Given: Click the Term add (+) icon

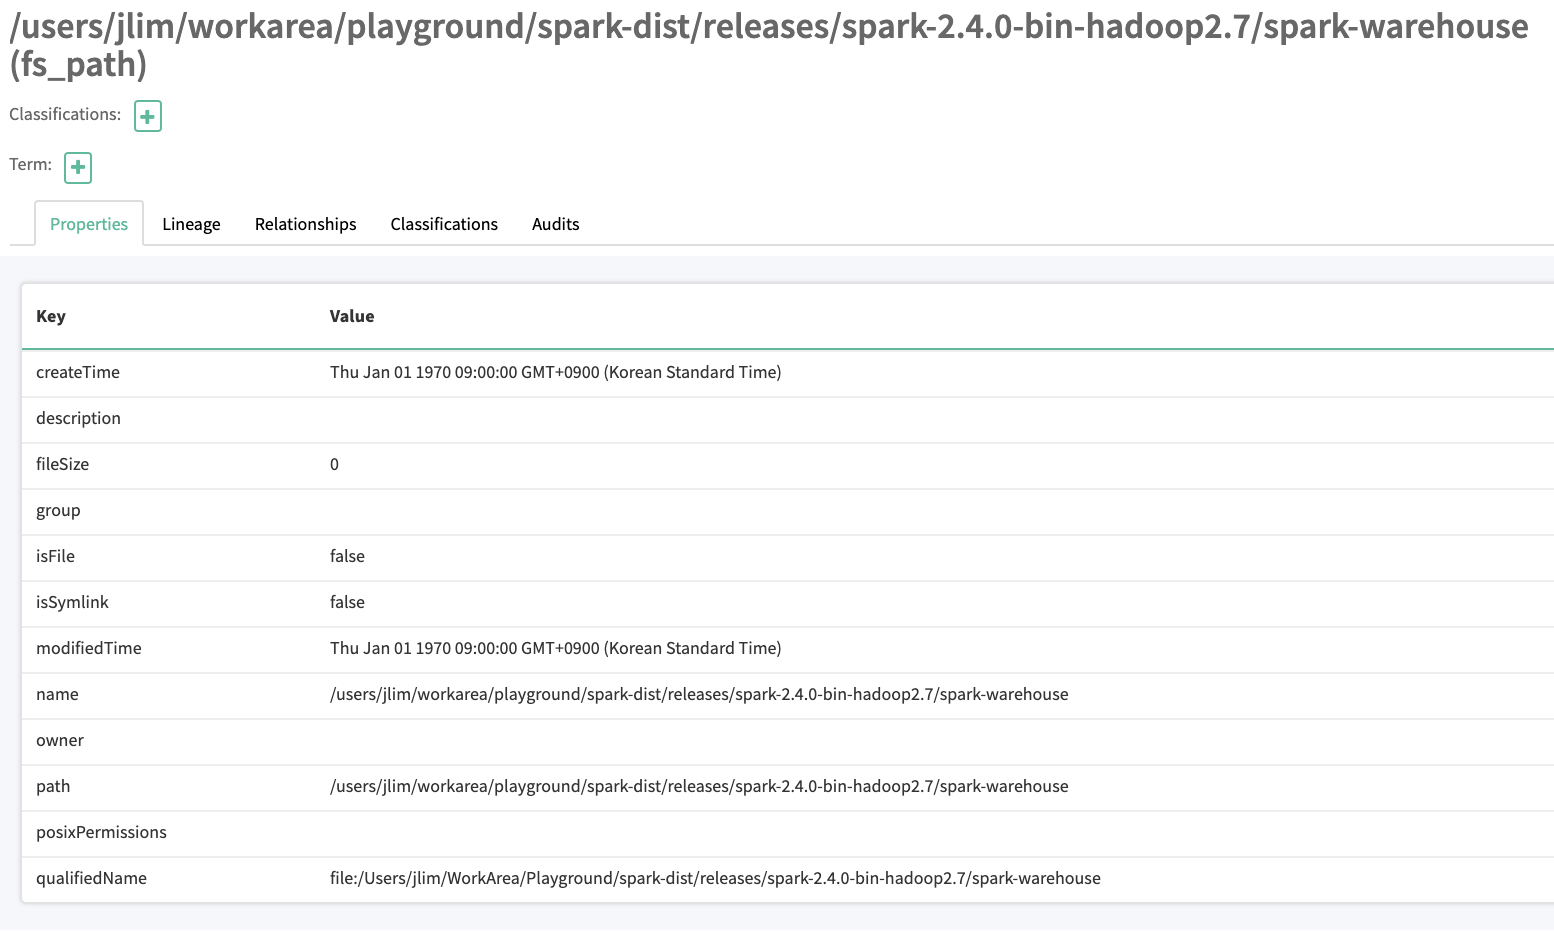Looking at the screenshot, I should point(77,167).
